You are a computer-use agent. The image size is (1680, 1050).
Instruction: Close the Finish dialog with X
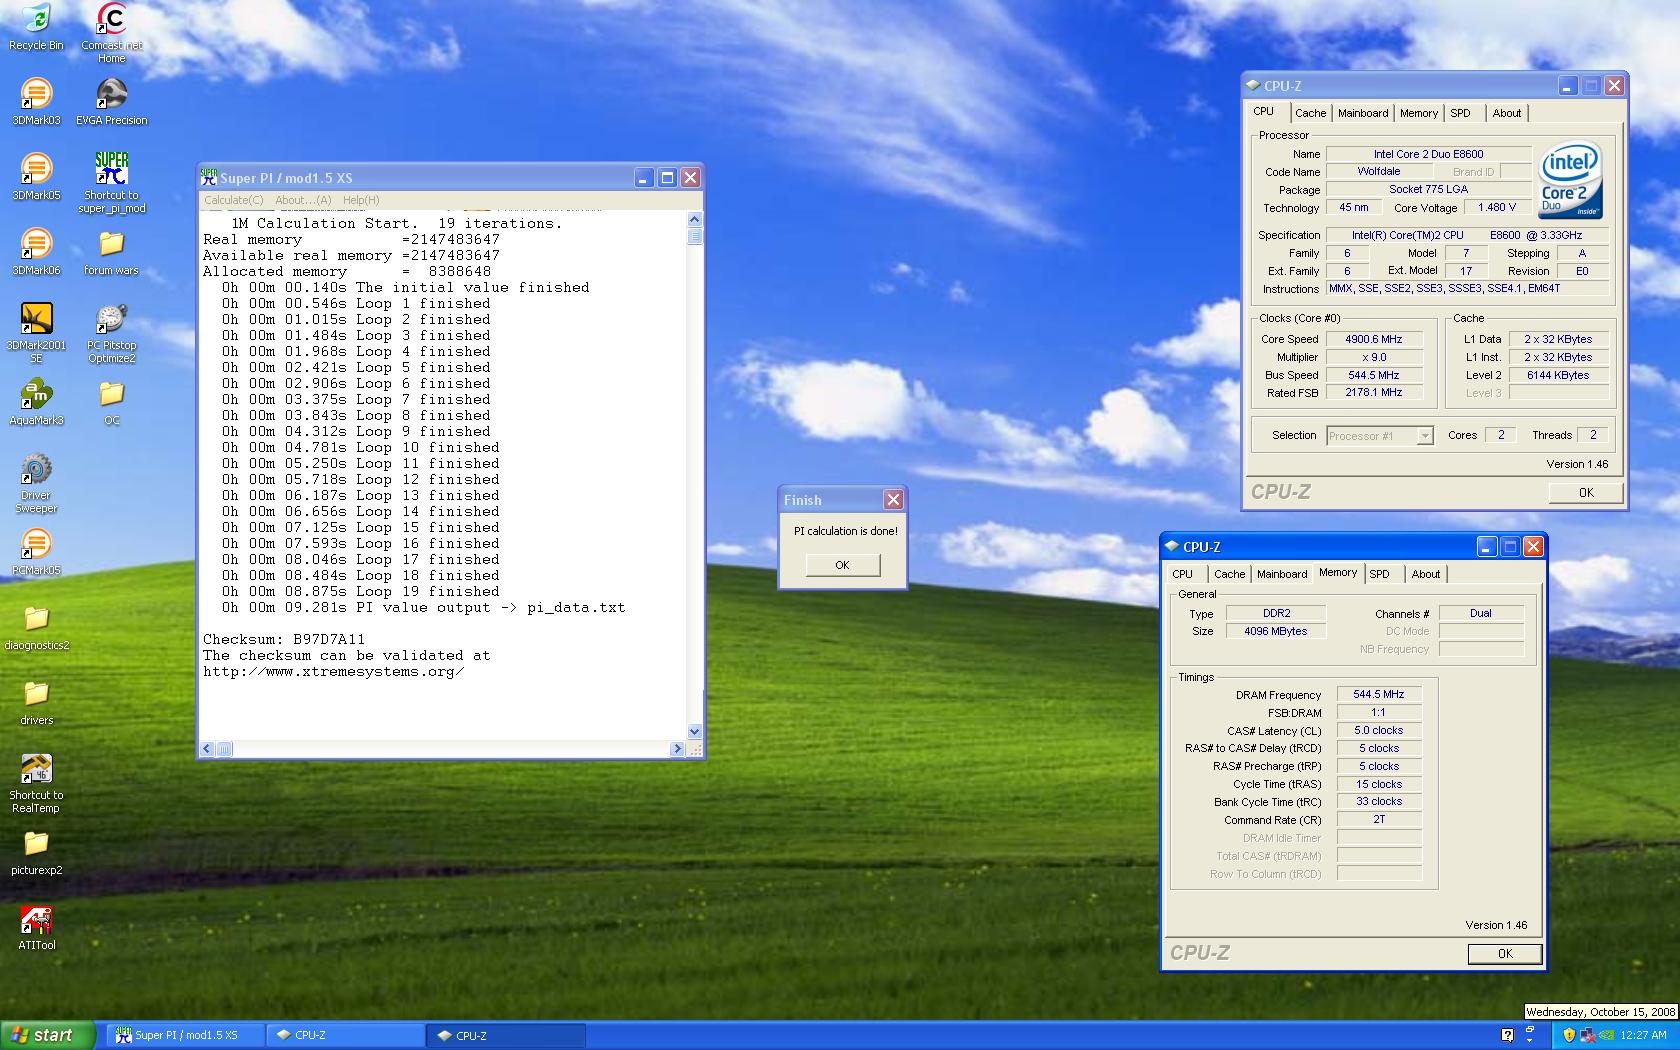(893, 499)
